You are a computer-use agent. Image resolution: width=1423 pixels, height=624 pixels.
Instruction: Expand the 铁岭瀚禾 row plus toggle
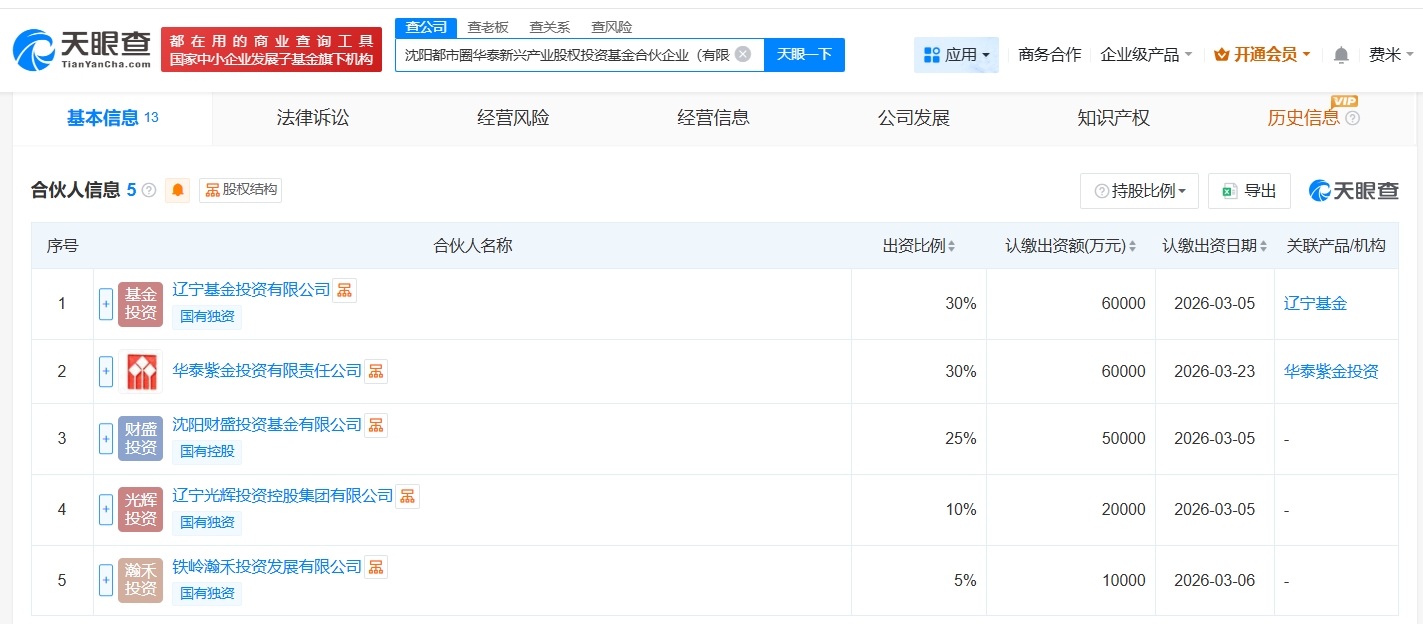pos(106,580)
